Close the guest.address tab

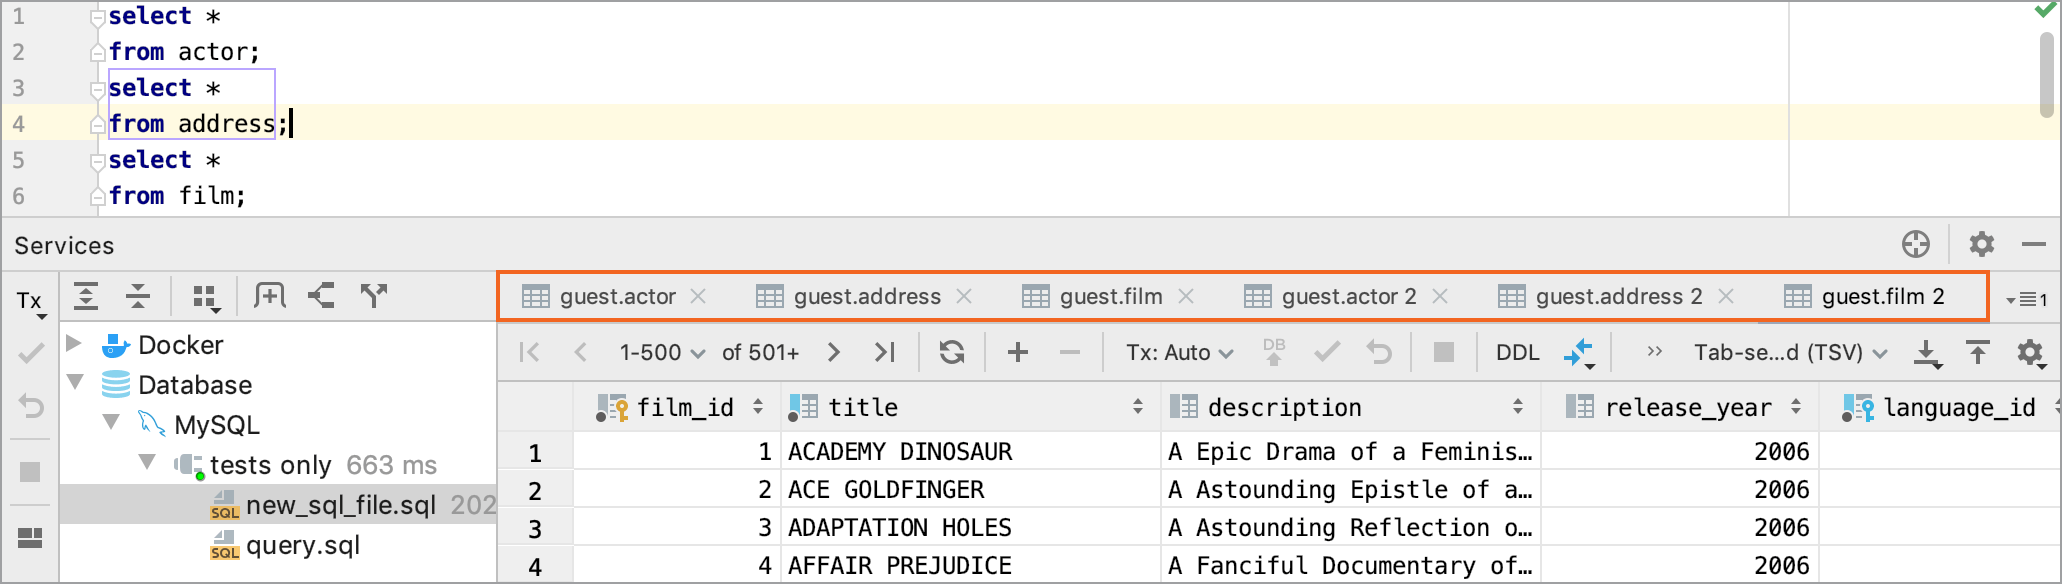click(964, 296)
